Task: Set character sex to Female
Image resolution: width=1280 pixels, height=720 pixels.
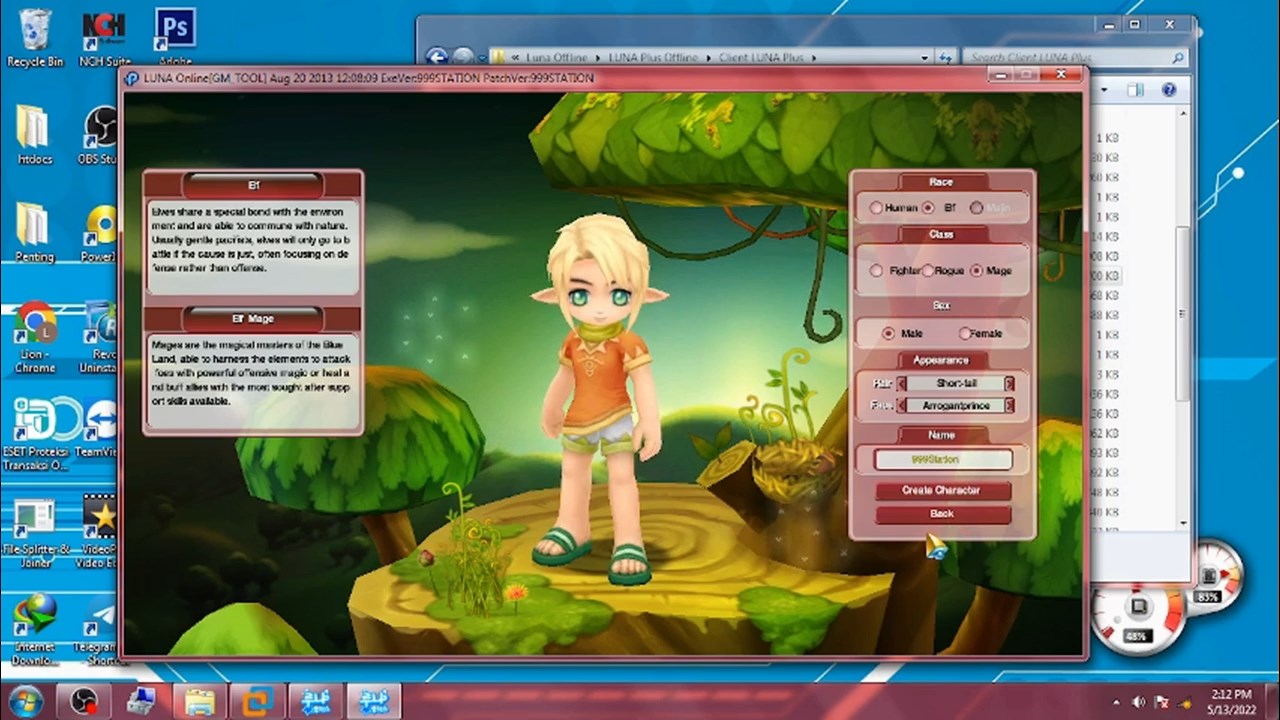Action: [x=965, y=333]
